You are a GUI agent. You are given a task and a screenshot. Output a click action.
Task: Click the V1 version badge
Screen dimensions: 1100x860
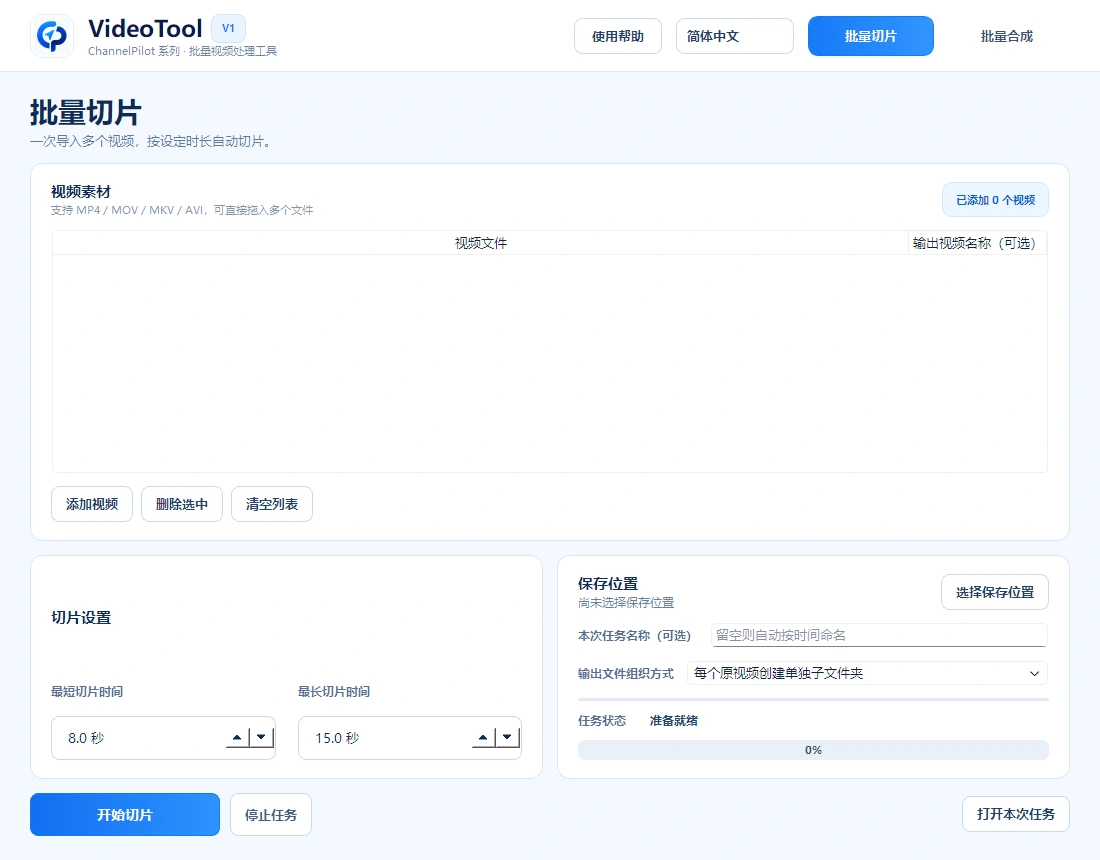tap(228, 29)
